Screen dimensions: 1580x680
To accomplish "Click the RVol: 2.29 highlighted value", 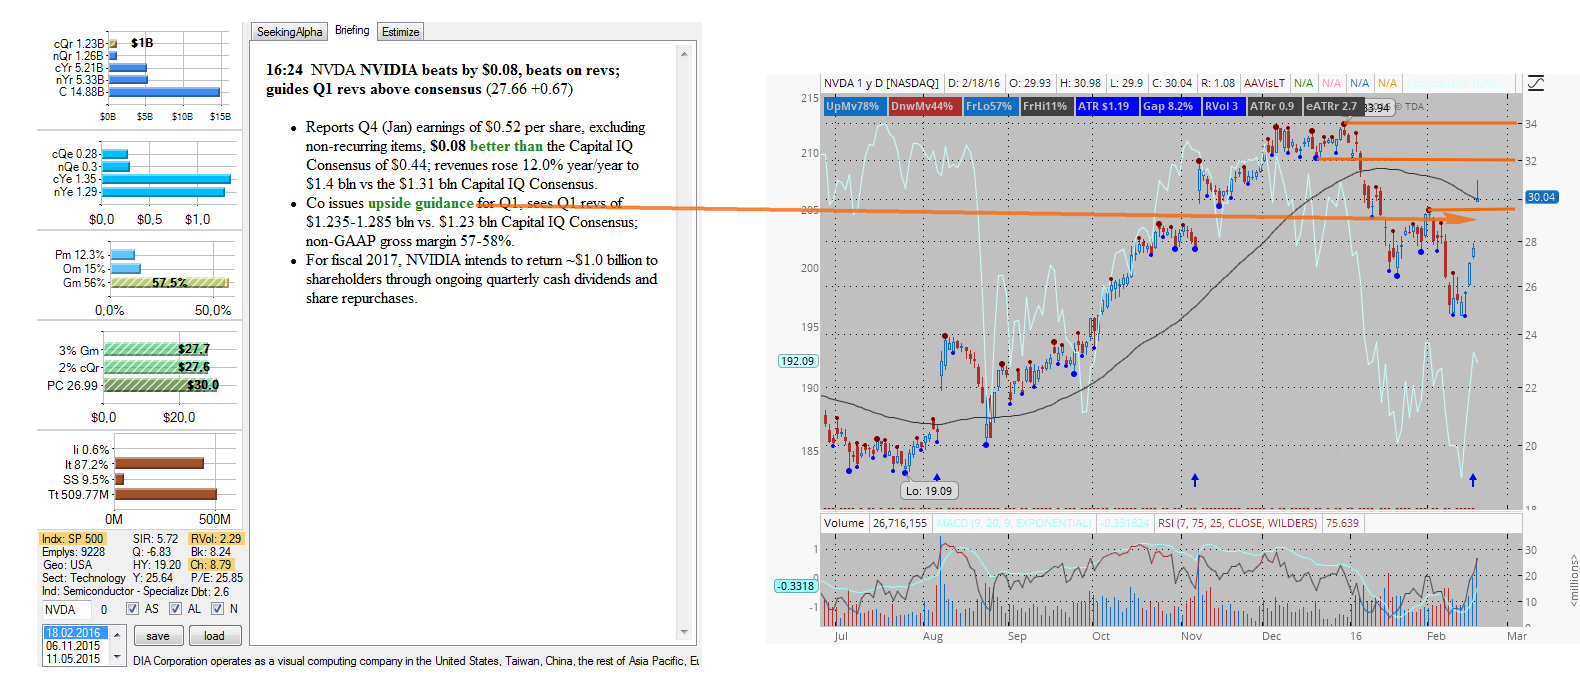I will tap(216, 539).
